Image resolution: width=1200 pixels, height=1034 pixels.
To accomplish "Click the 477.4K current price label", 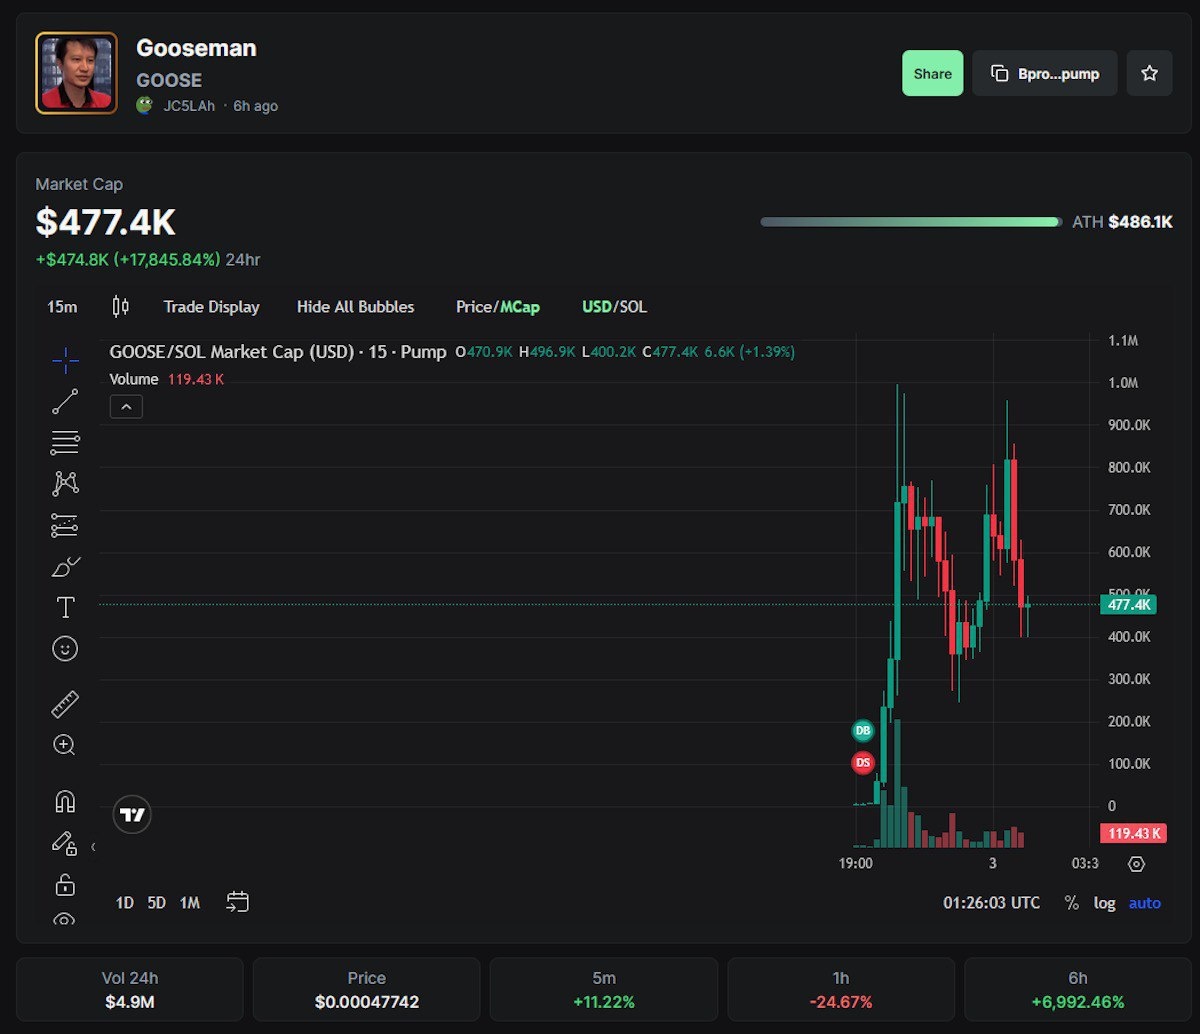I will tap(1128, 605).
